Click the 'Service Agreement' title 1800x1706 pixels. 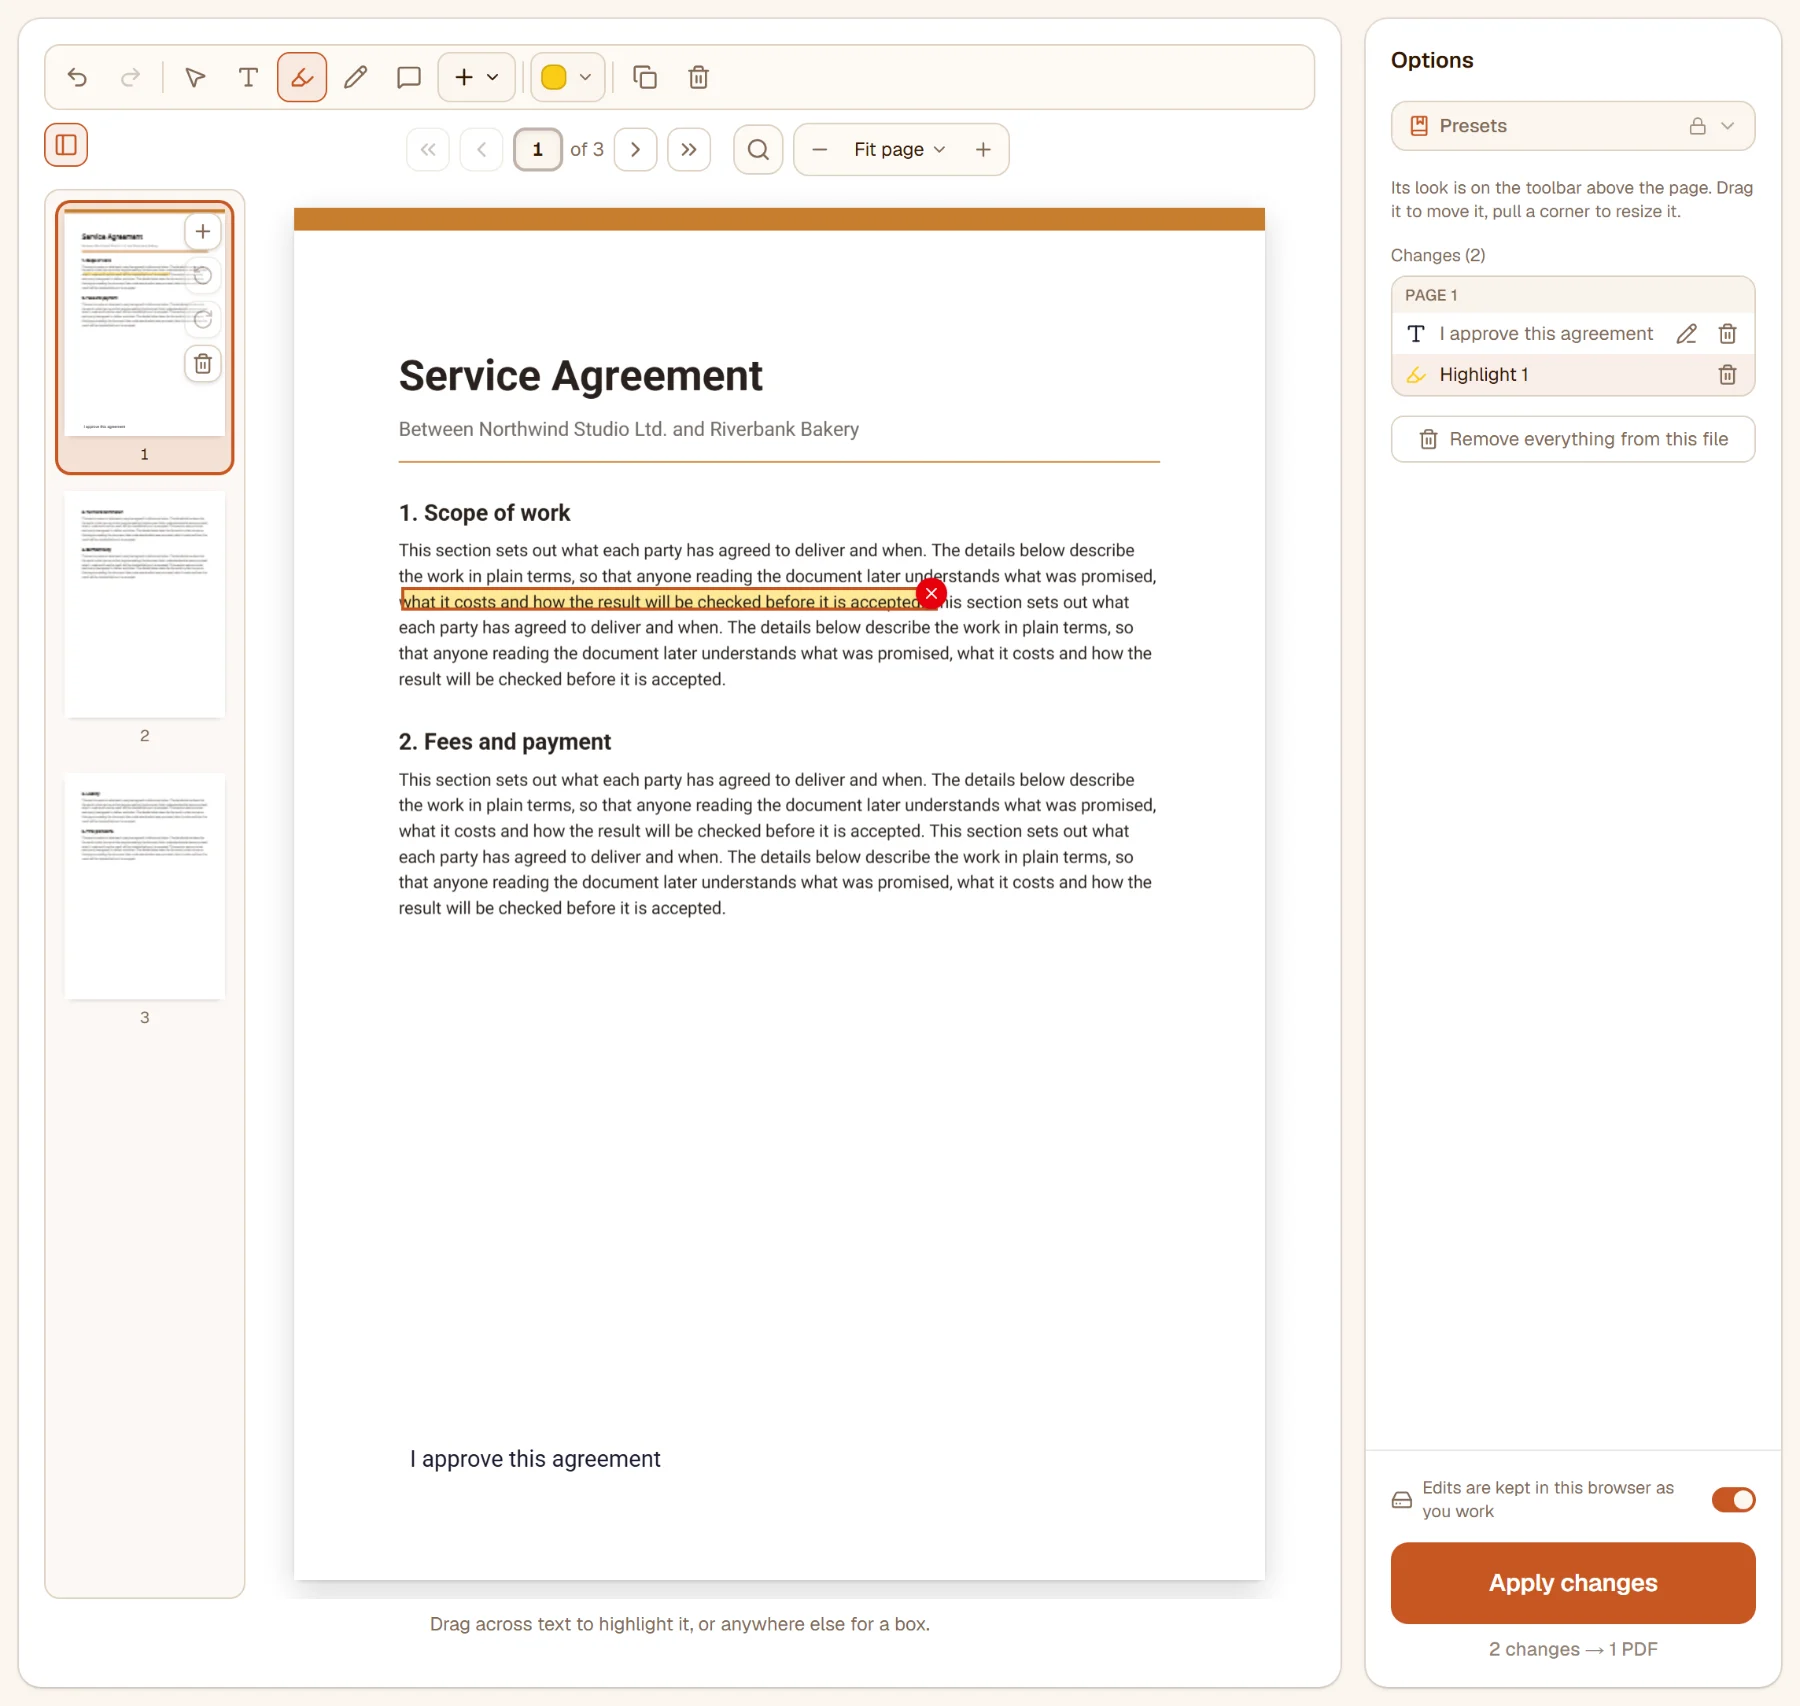pyautogui.click(x=580, y=376)
